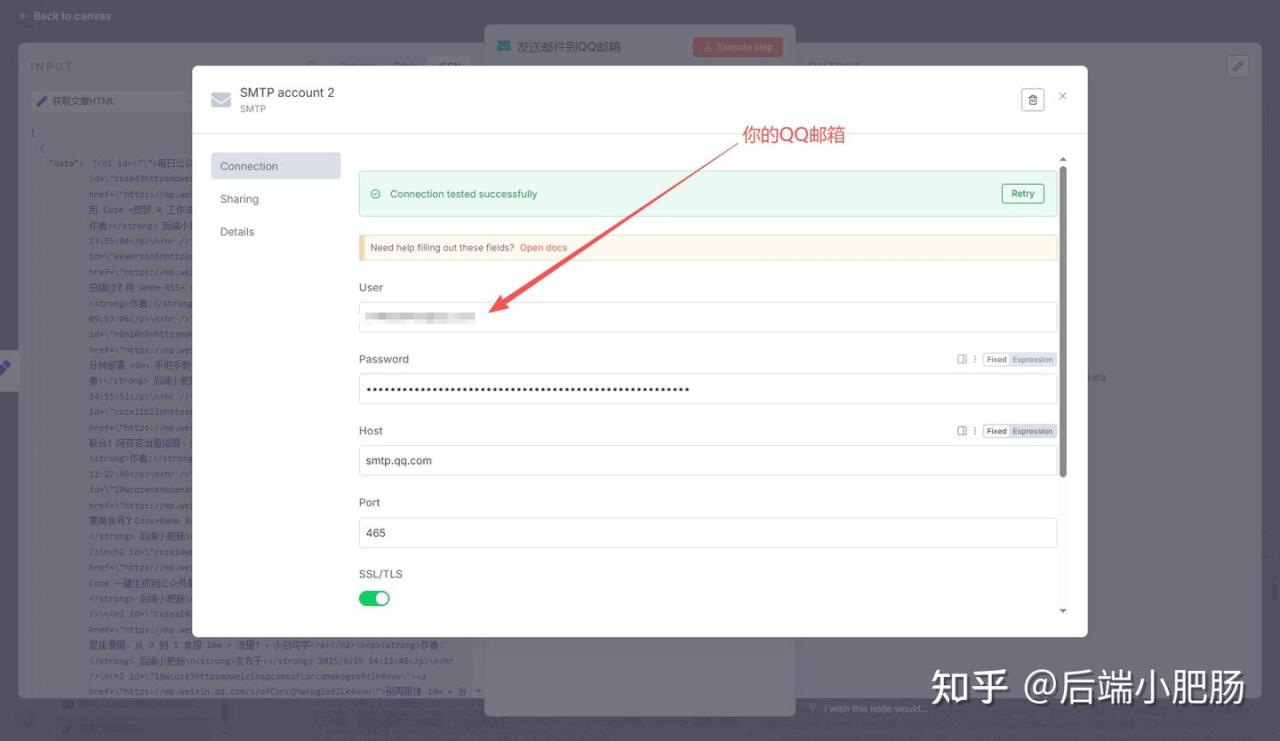Open the docs link in help banner
Image resolution: width=1280 pixels, height=741 pixels.
click(543, 248)
